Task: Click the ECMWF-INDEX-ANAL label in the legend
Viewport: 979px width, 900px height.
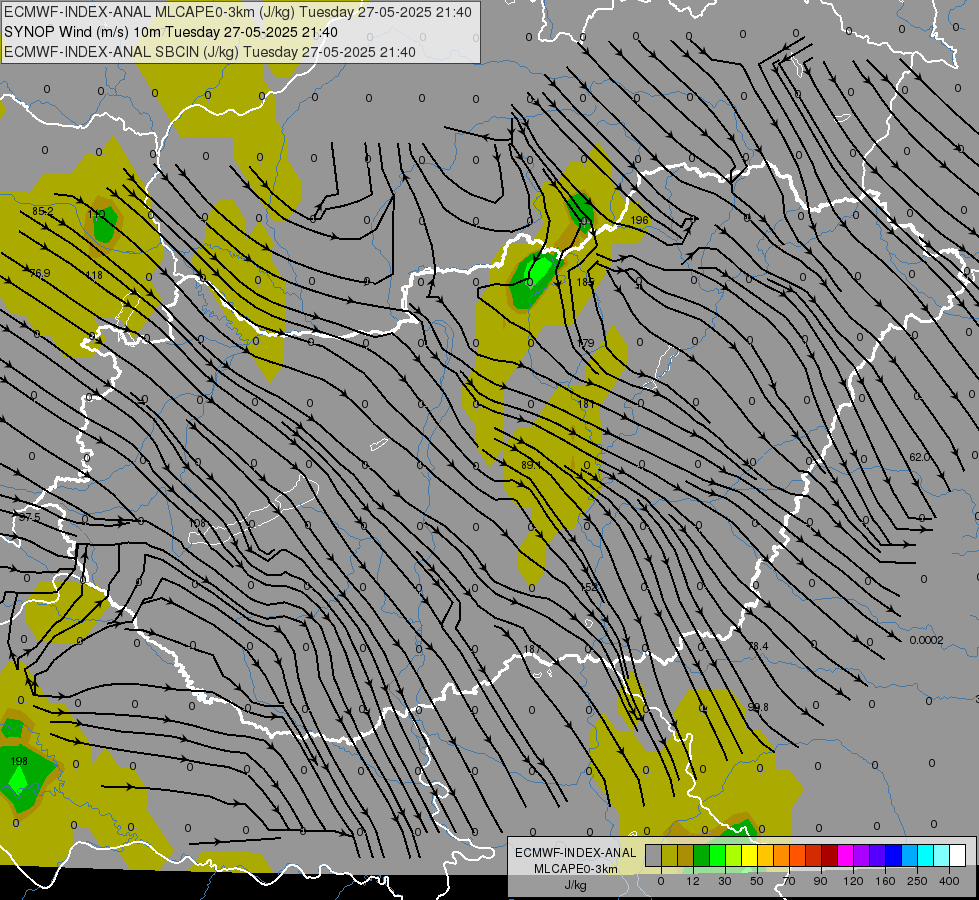Action: tap(575, 853)
